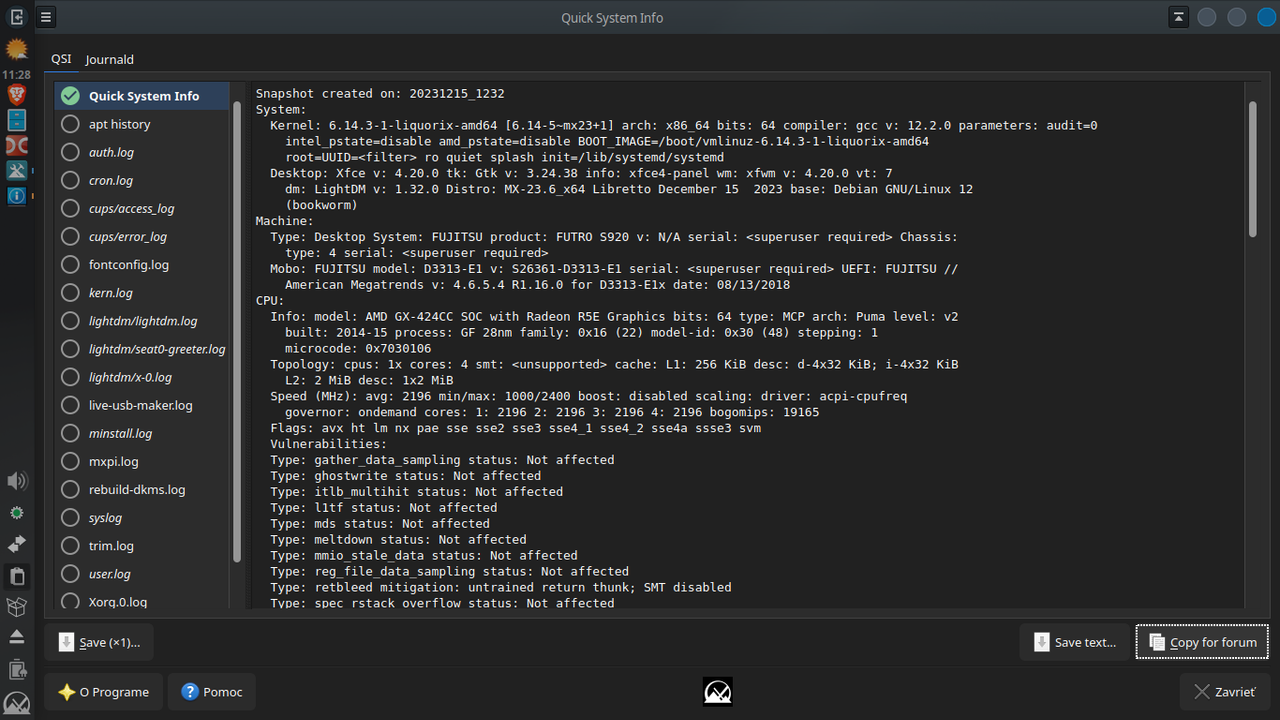Screen dimensions: 1280x720
Task: Click the system info text scrollbar
Action: (1252, 168)
